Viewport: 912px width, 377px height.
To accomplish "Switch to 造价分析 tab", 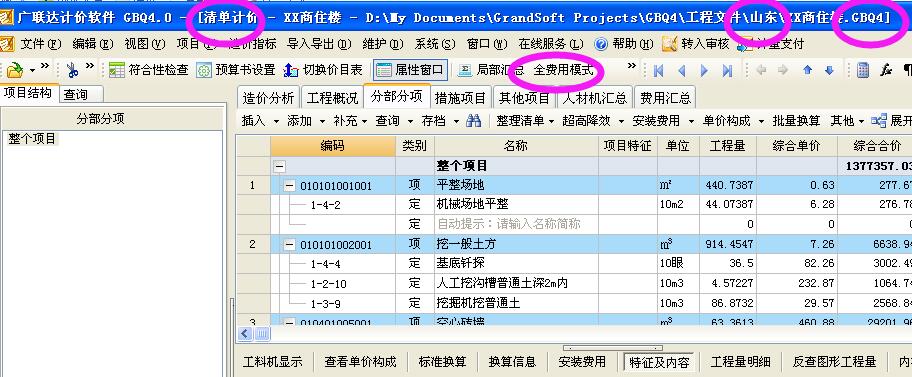I will (x=268, y=98).
